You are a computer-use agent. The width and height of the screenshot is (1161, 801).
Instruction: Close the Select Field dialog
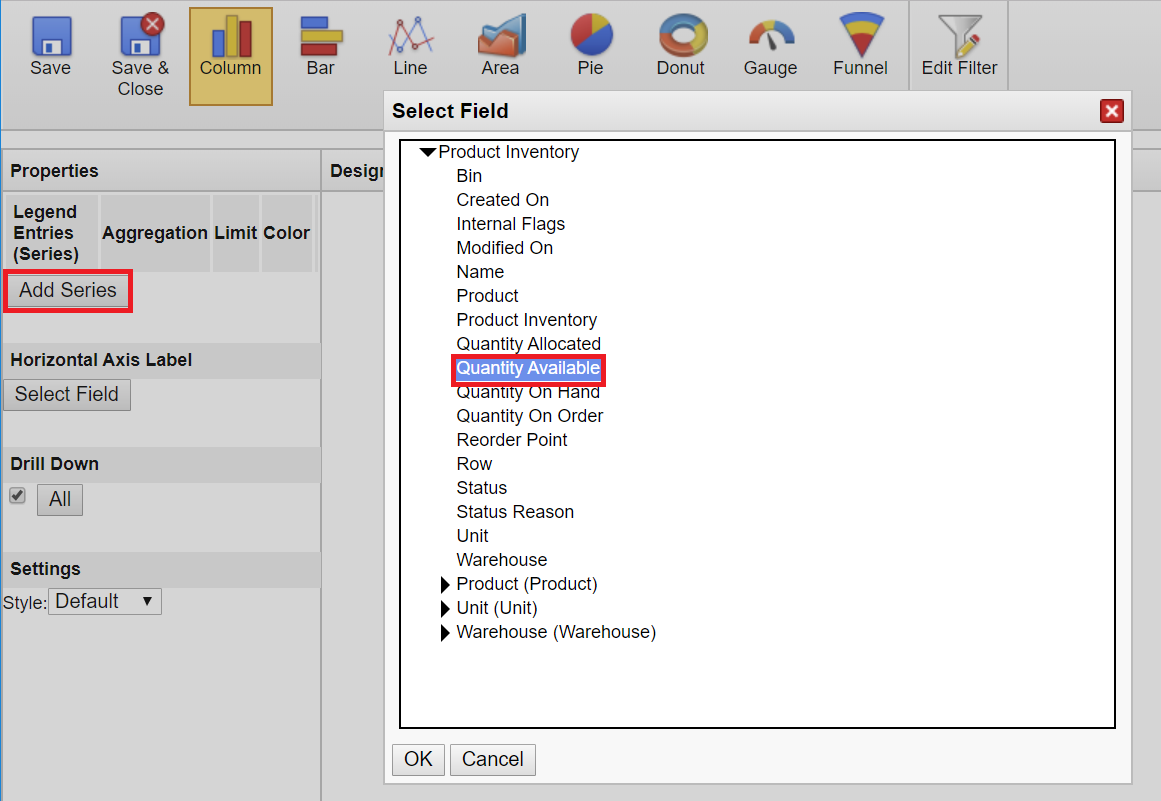pyautogui.click(x=1111, y=111)
